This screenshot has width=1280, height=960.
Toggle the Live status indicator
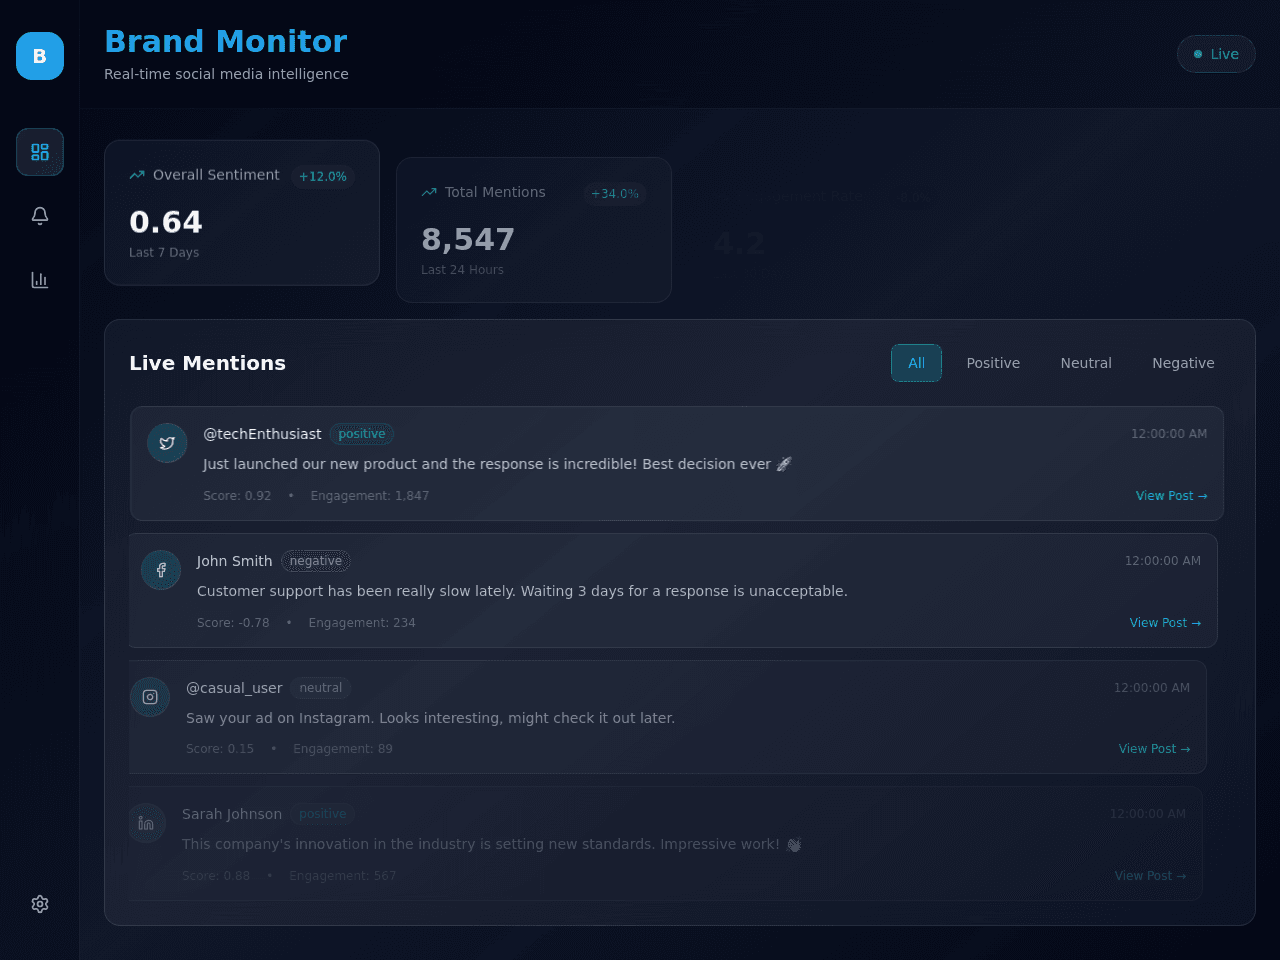(x=1216, y=54)
